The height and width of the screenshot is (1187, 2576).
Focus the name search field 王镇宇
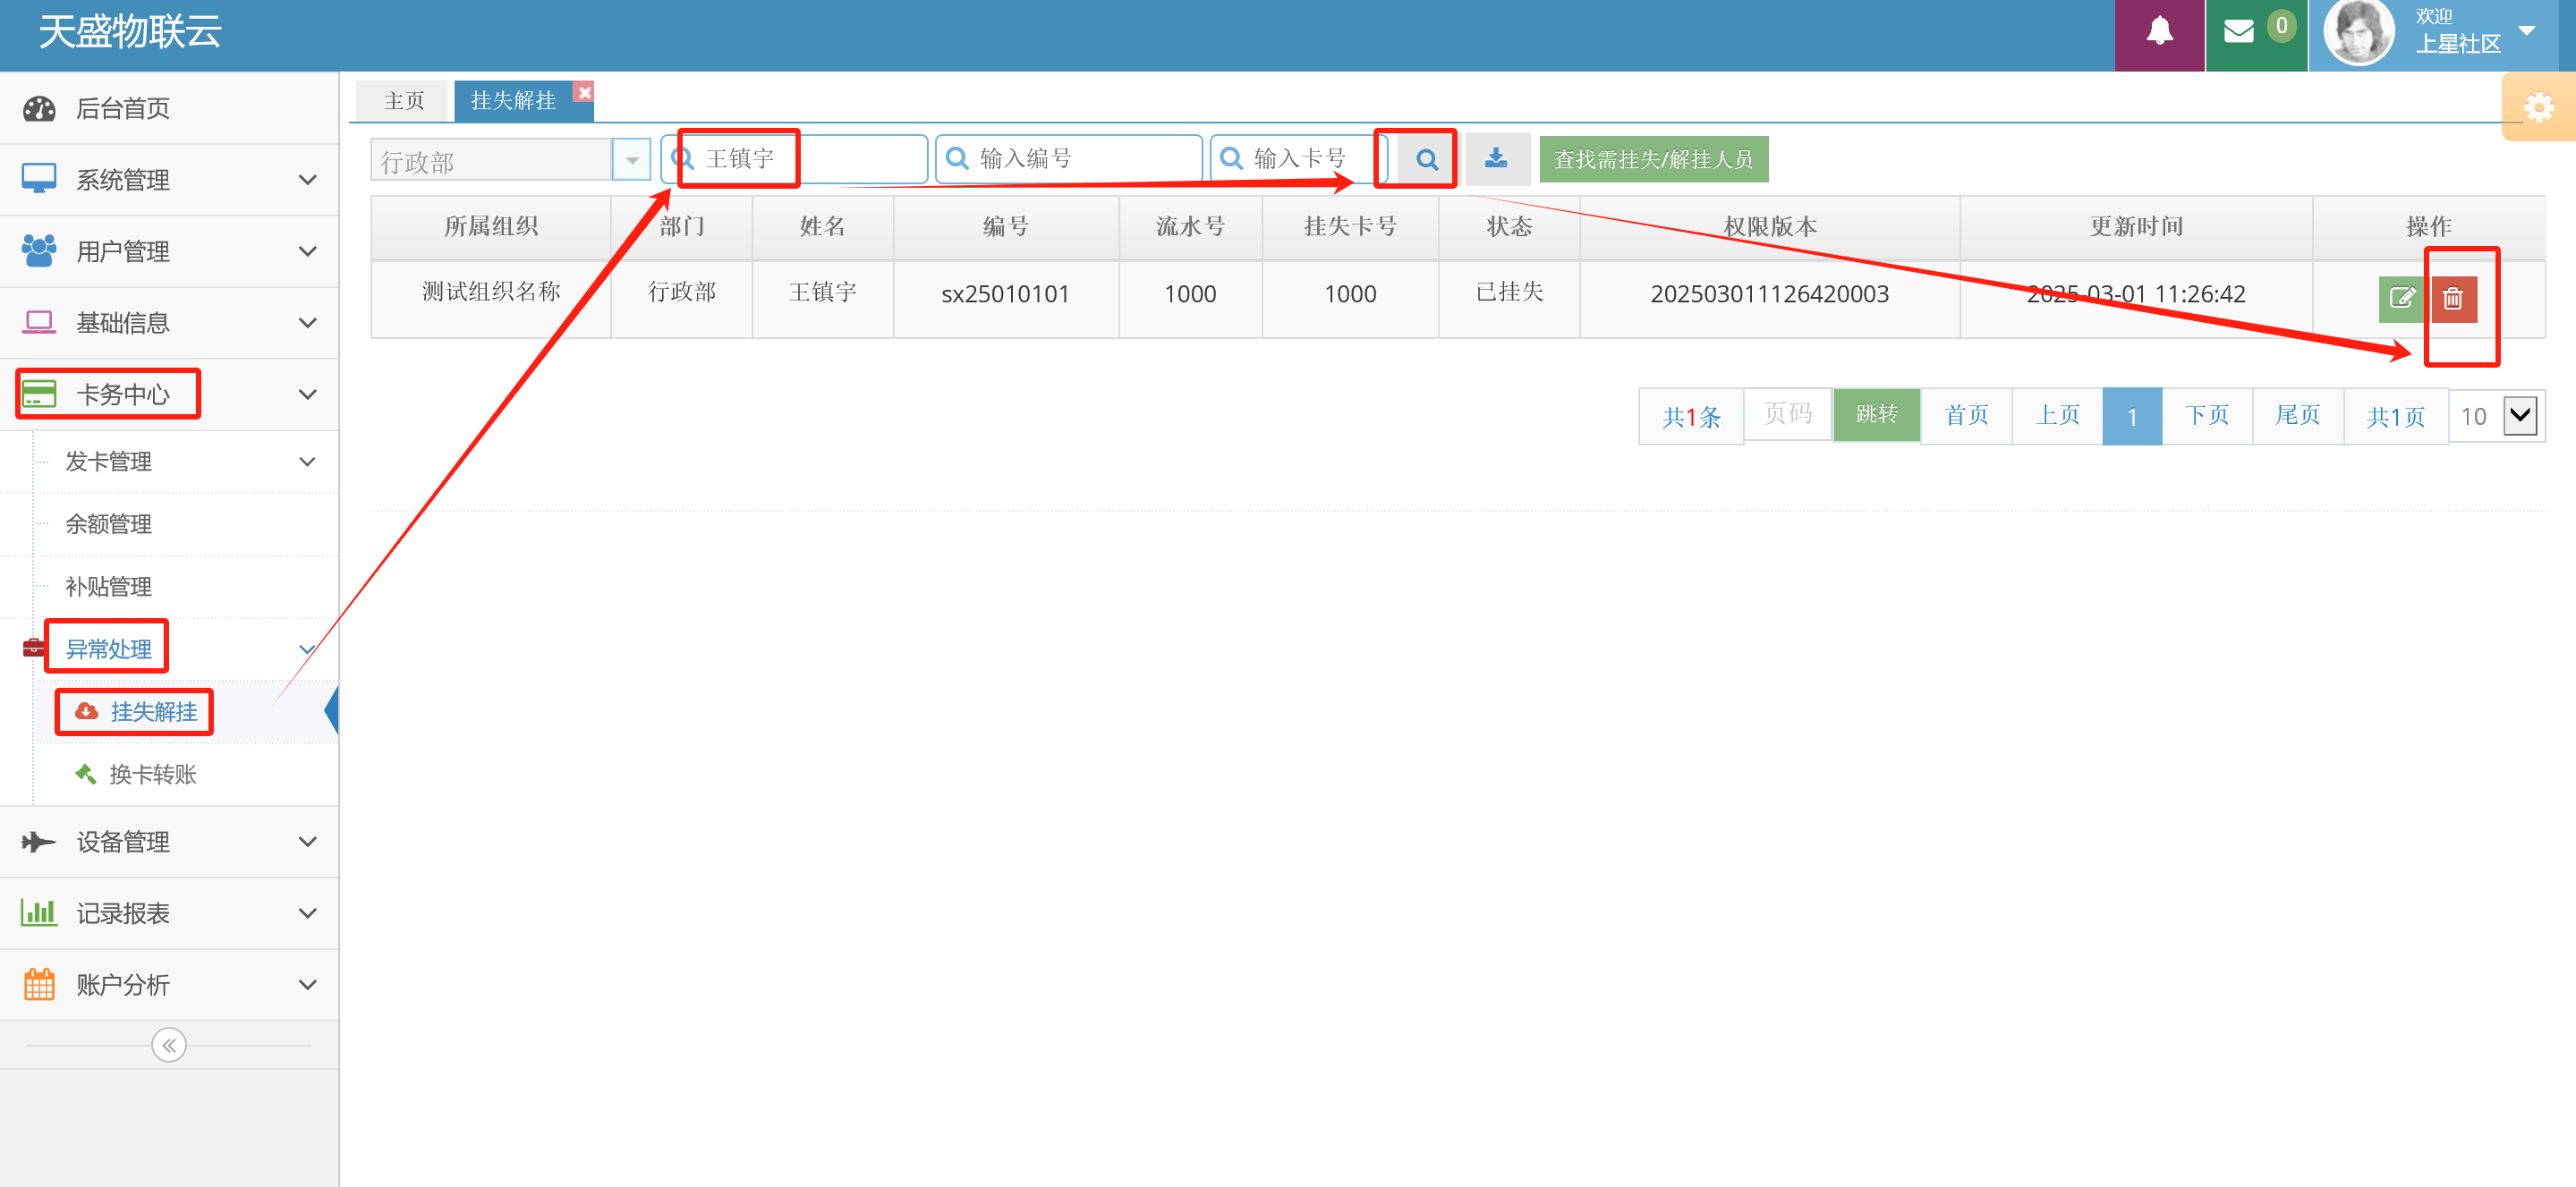pos(794,159)
